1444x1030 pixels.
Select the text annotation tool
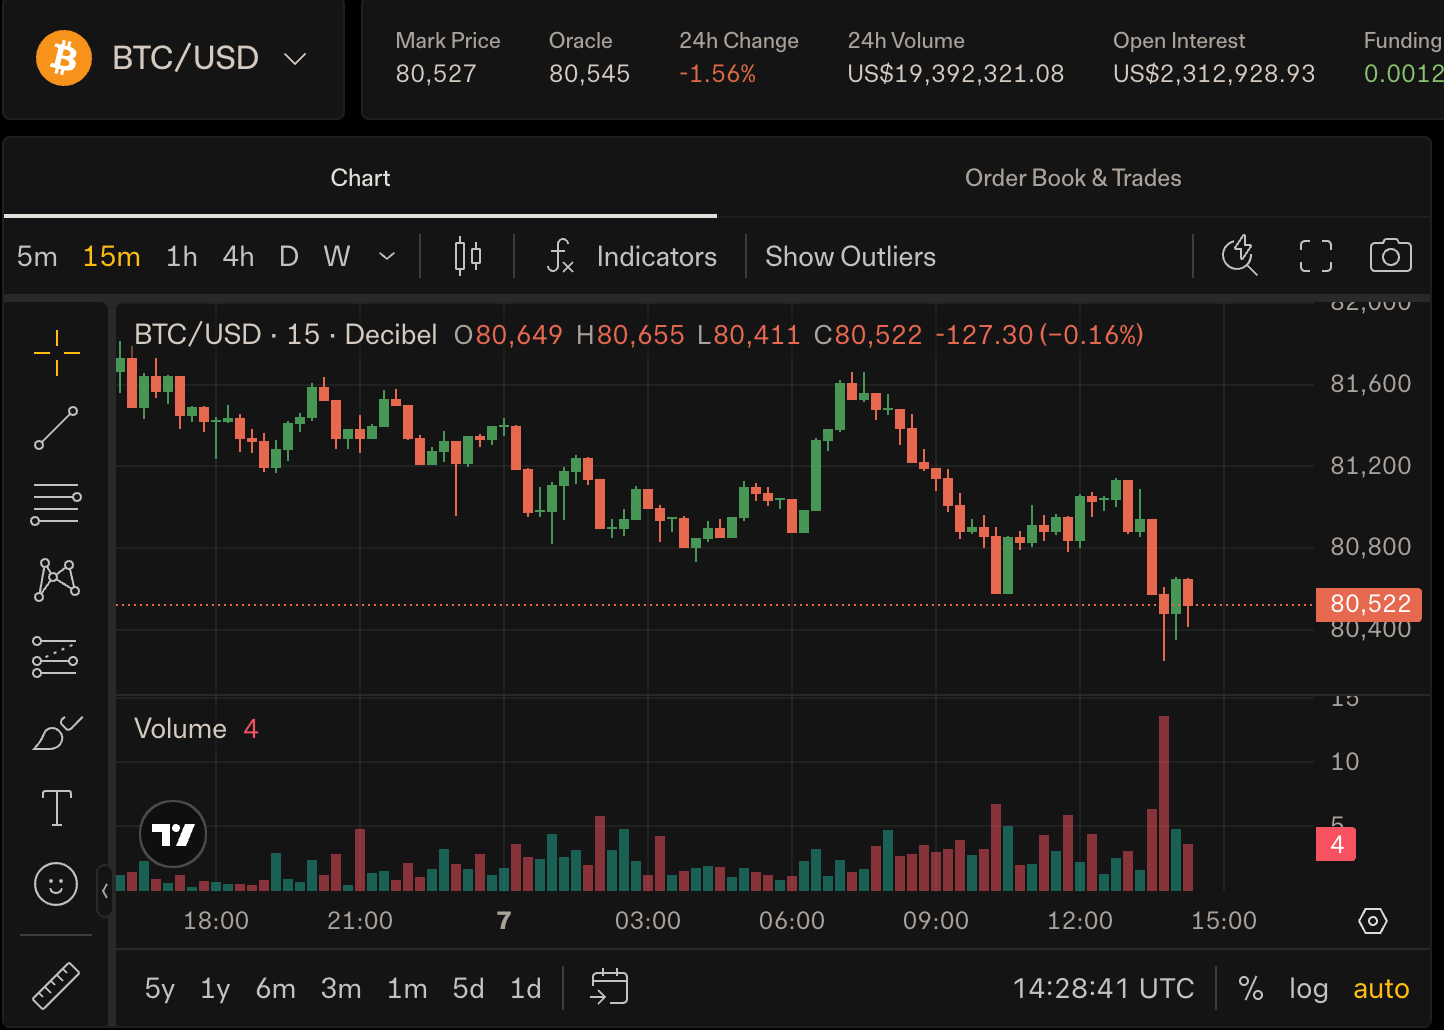57,808
